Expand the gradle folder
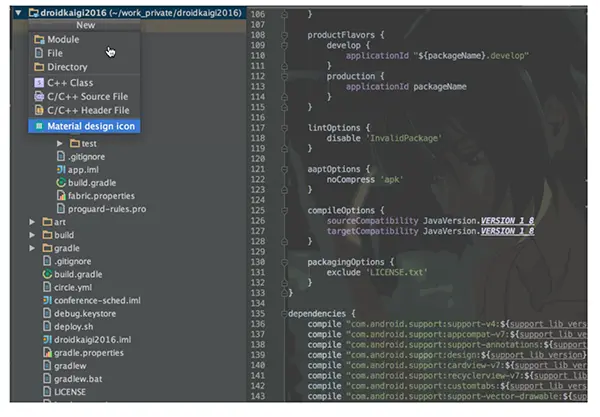The width and height of the screenshot is (600, 417). [32, 248]
